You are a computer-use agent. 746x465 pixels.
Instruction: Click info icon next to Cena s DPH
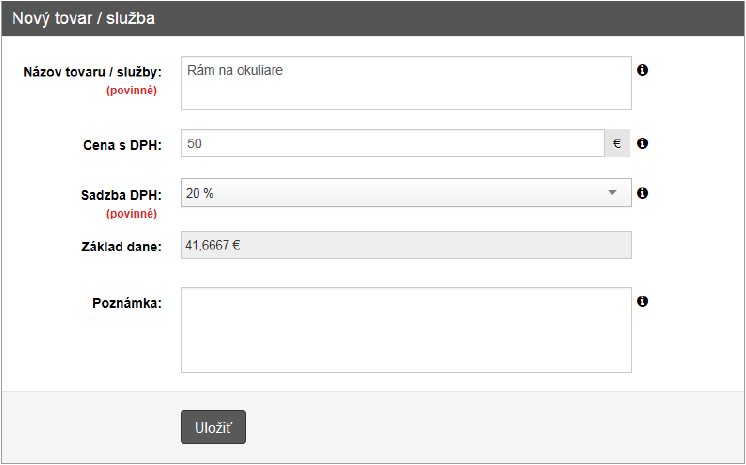643,144
